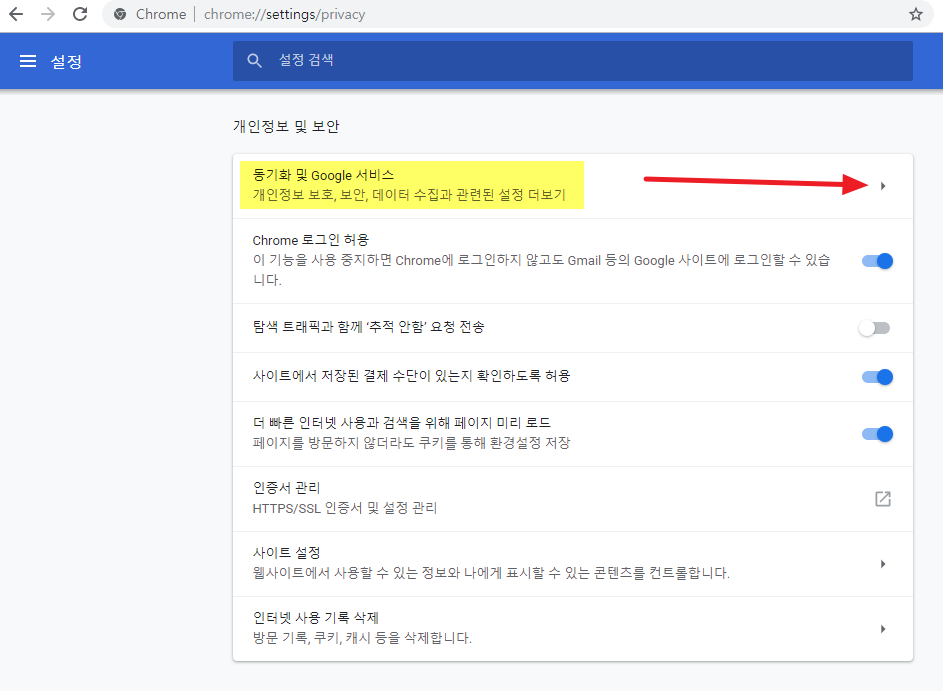This screenshot has height=691, width=943.
Task: Open the external link icon for 인증서 관리
Action: [x=882, y=499]
